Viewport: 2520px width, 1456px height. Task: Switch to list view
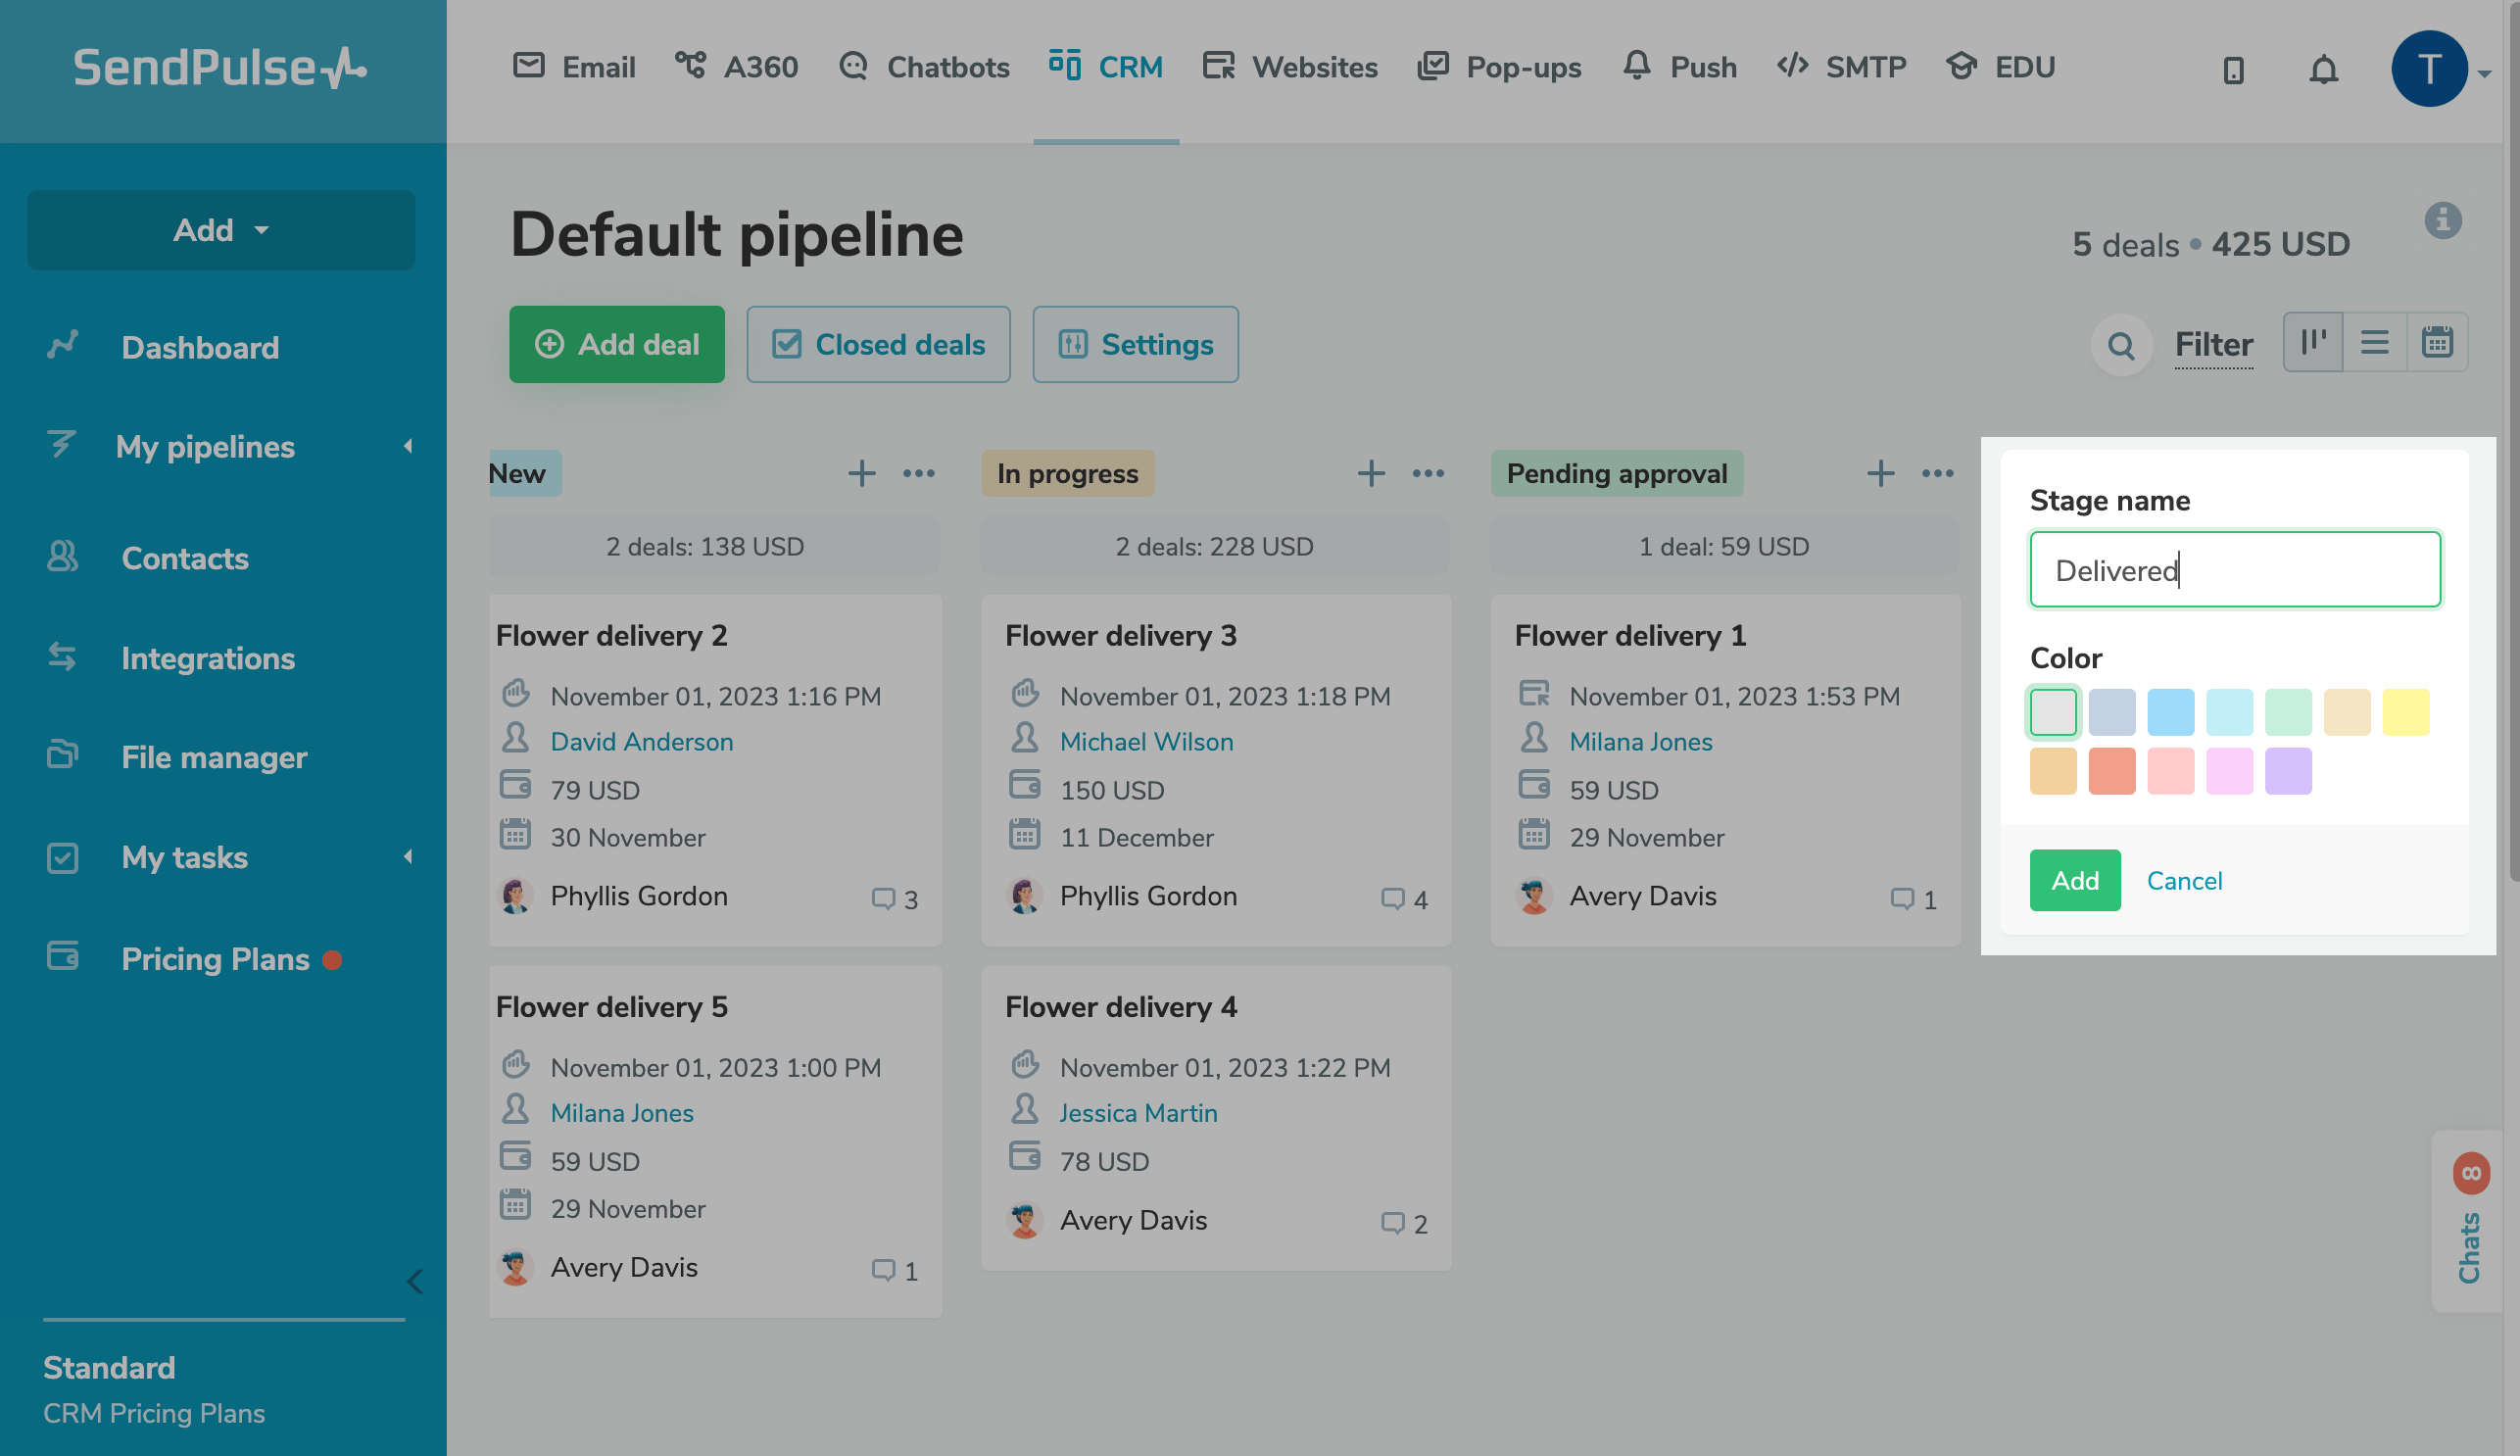2375,343
